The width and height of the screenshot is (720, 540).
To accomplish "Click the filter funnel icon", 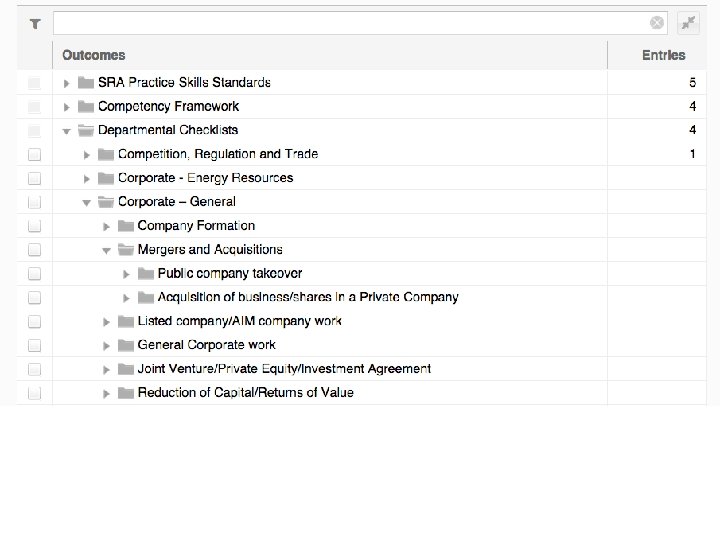I will coord(34,22).
